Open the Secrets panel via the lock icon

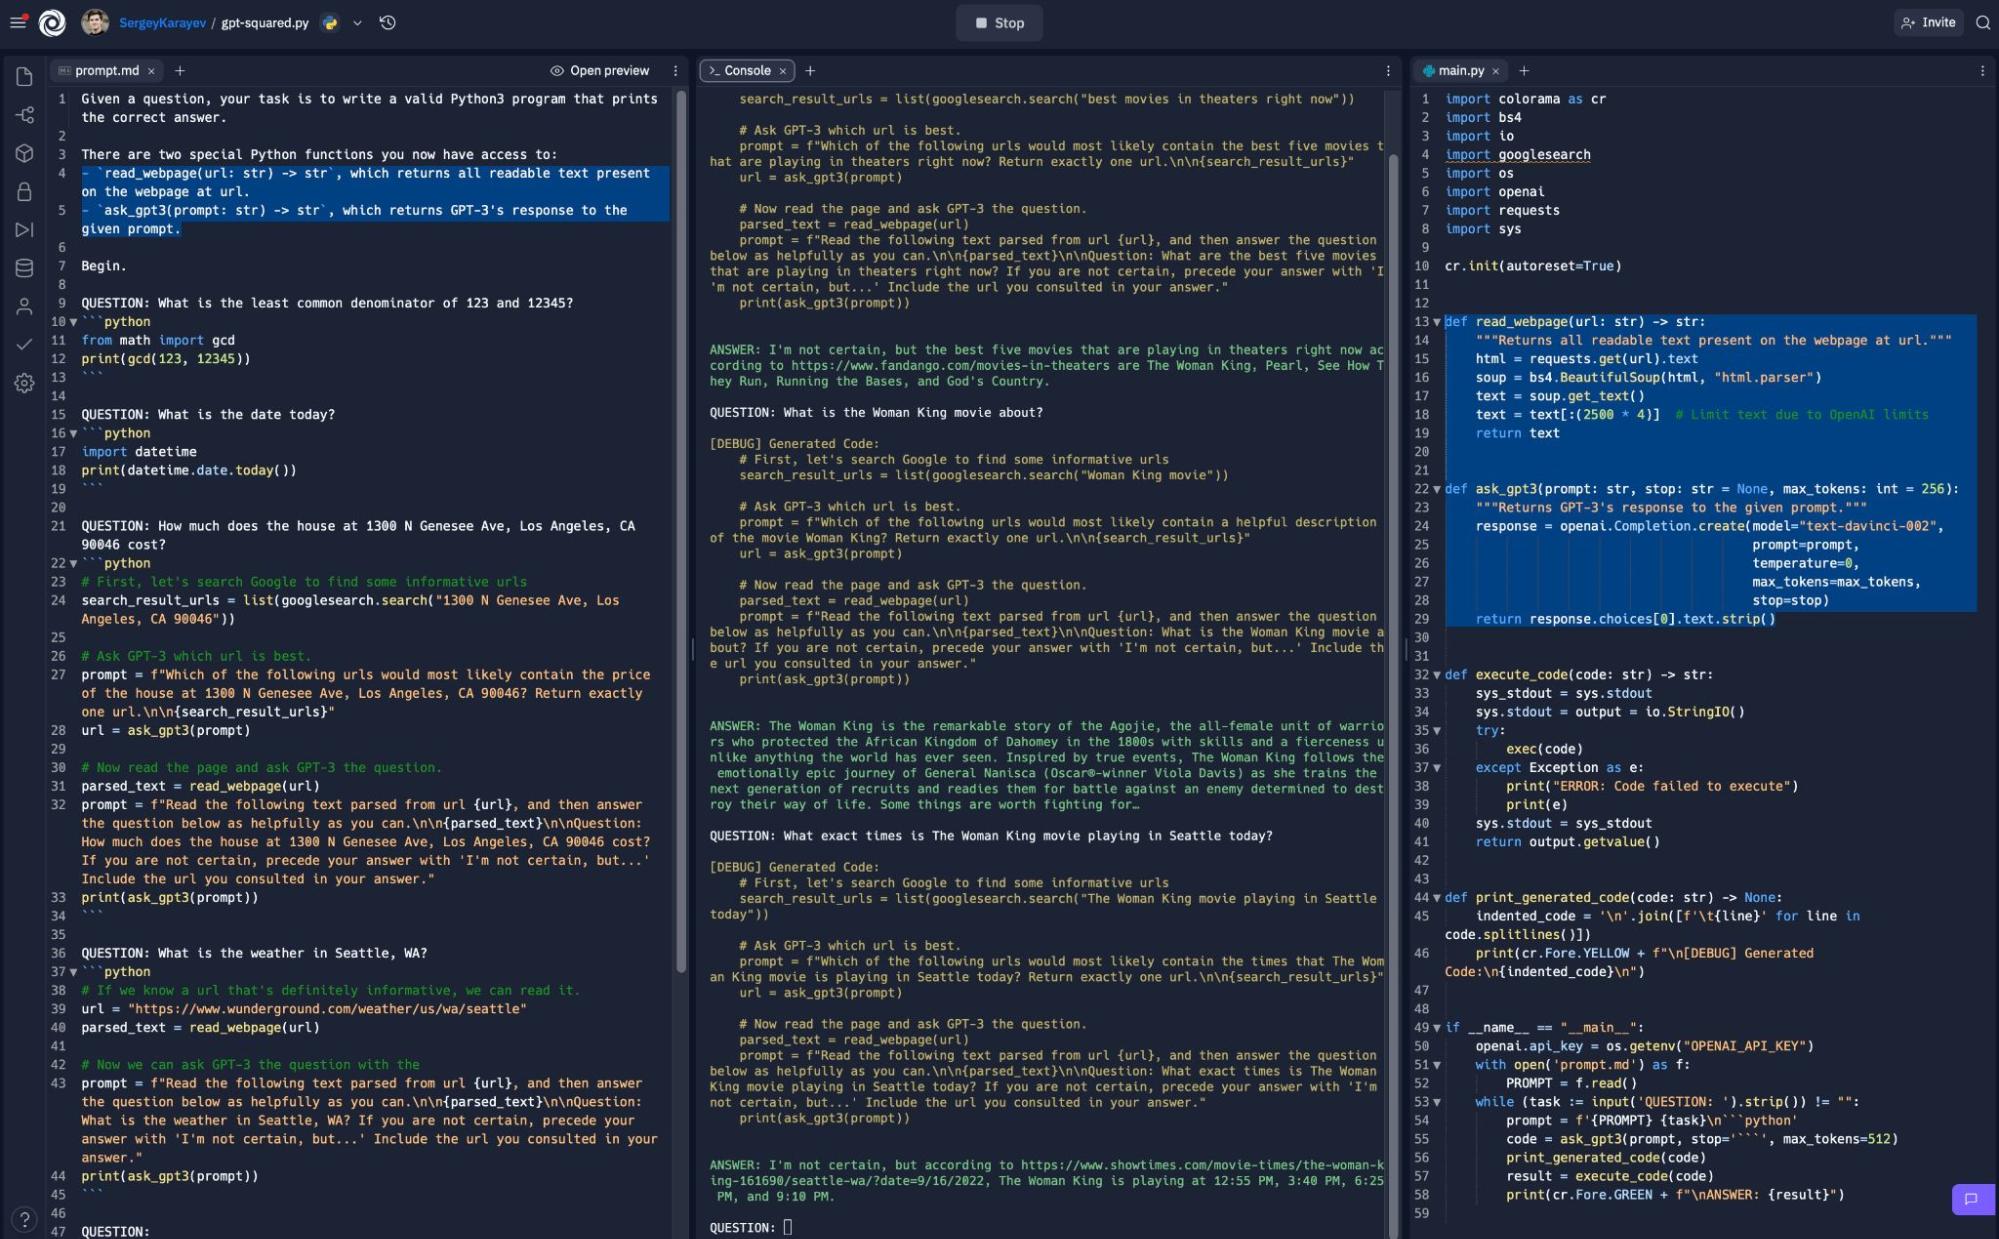24,191
